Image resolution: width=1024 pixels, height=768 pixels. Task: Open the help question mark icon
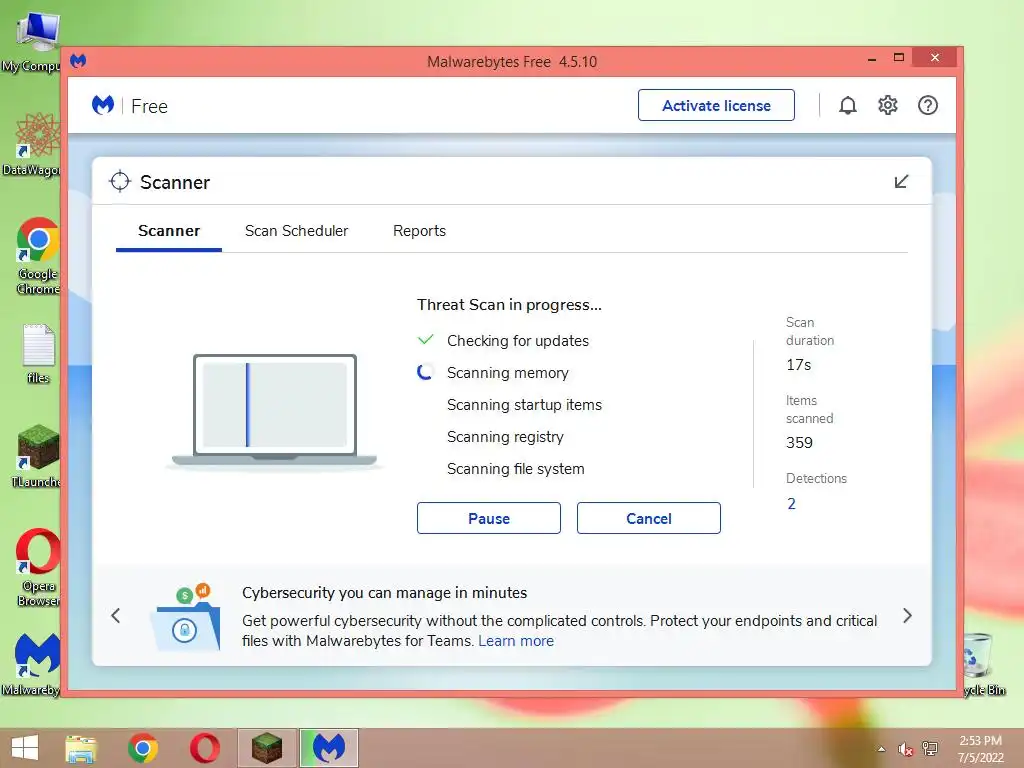tap(927, 105)
